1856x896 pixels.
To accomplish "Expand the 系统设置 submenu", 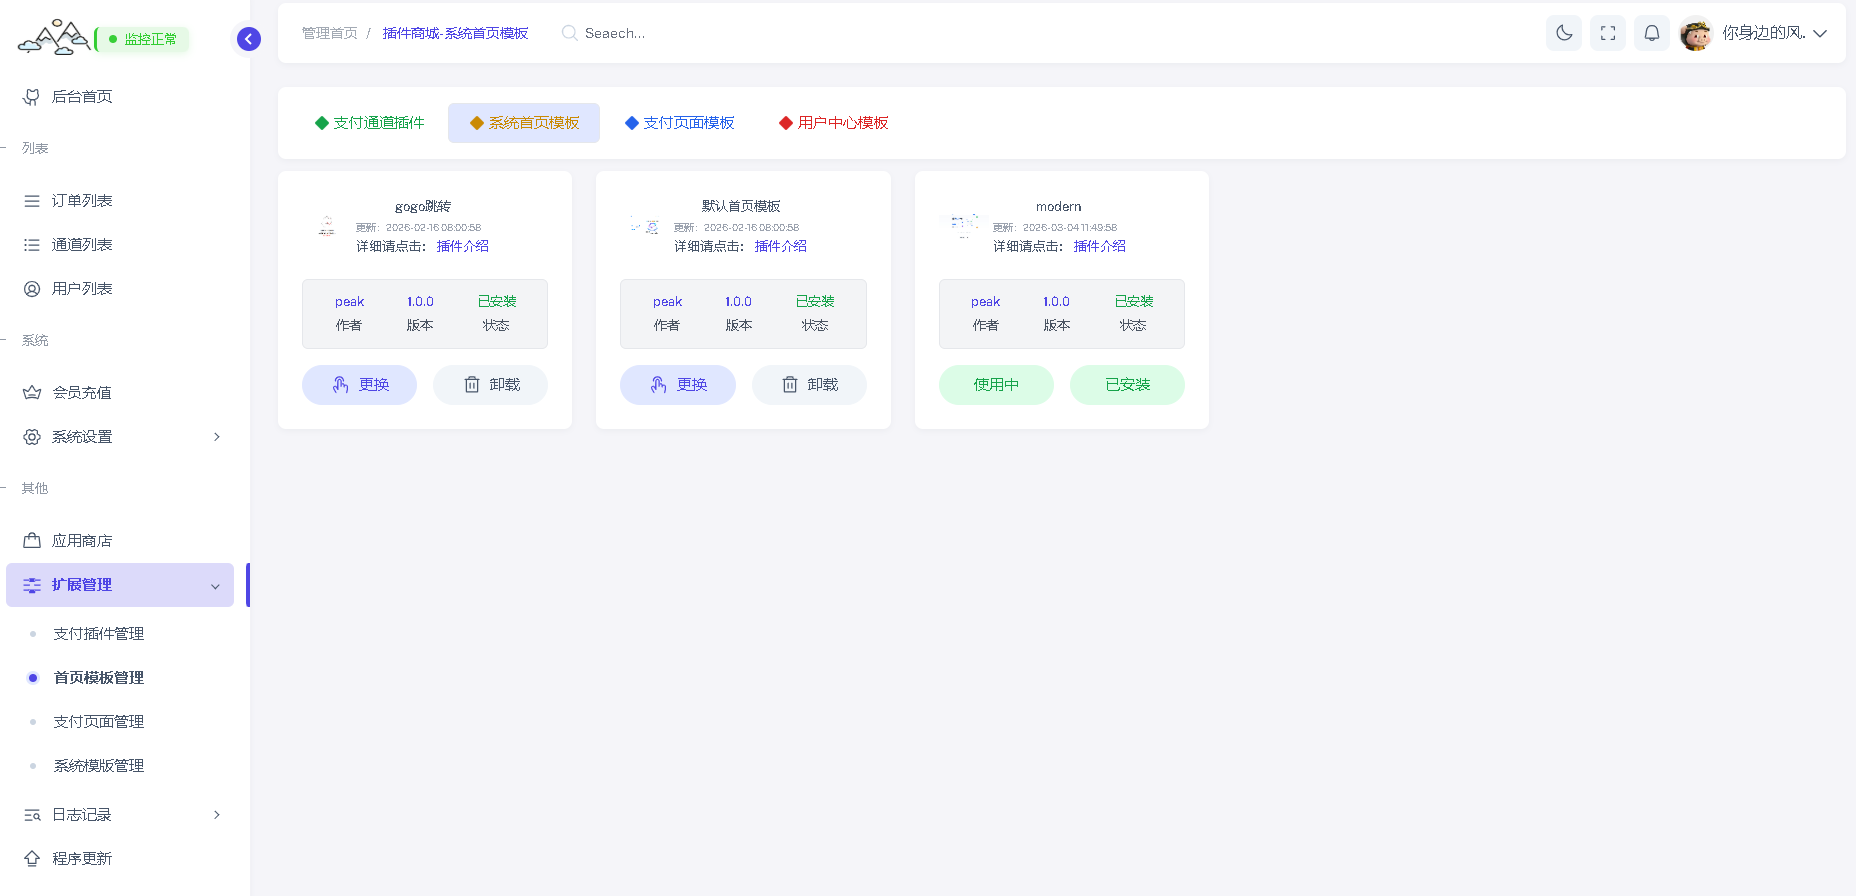I will click(x=120, y=437).
